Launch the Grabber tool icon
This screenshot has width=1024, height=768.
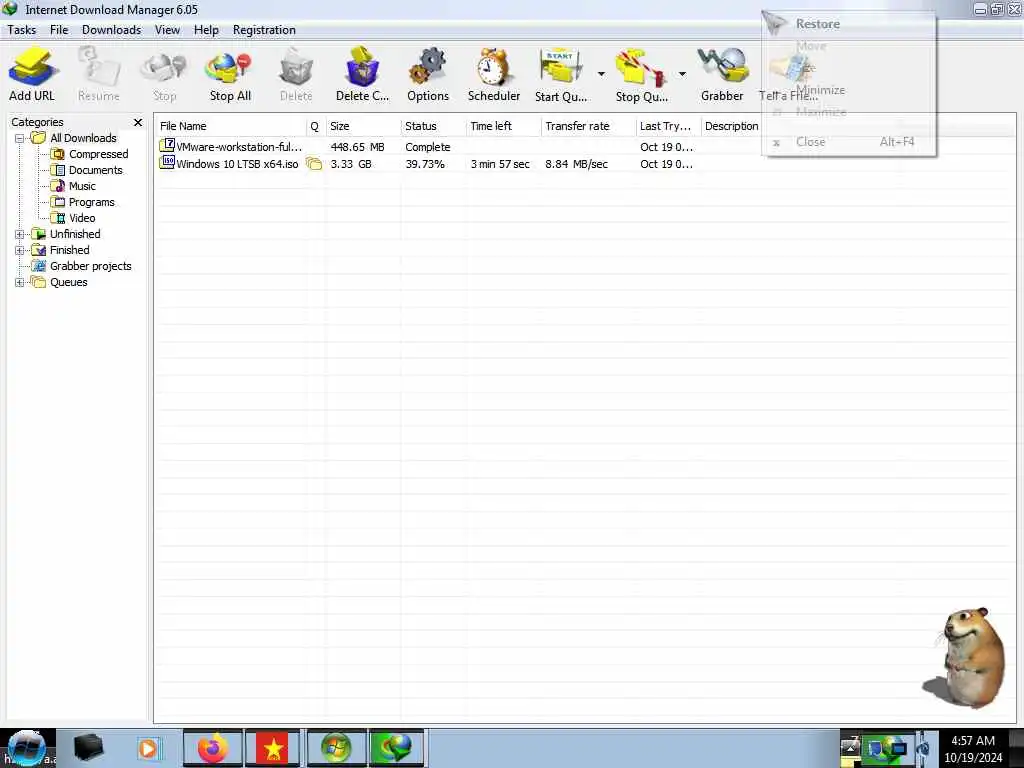pos(722,67)
